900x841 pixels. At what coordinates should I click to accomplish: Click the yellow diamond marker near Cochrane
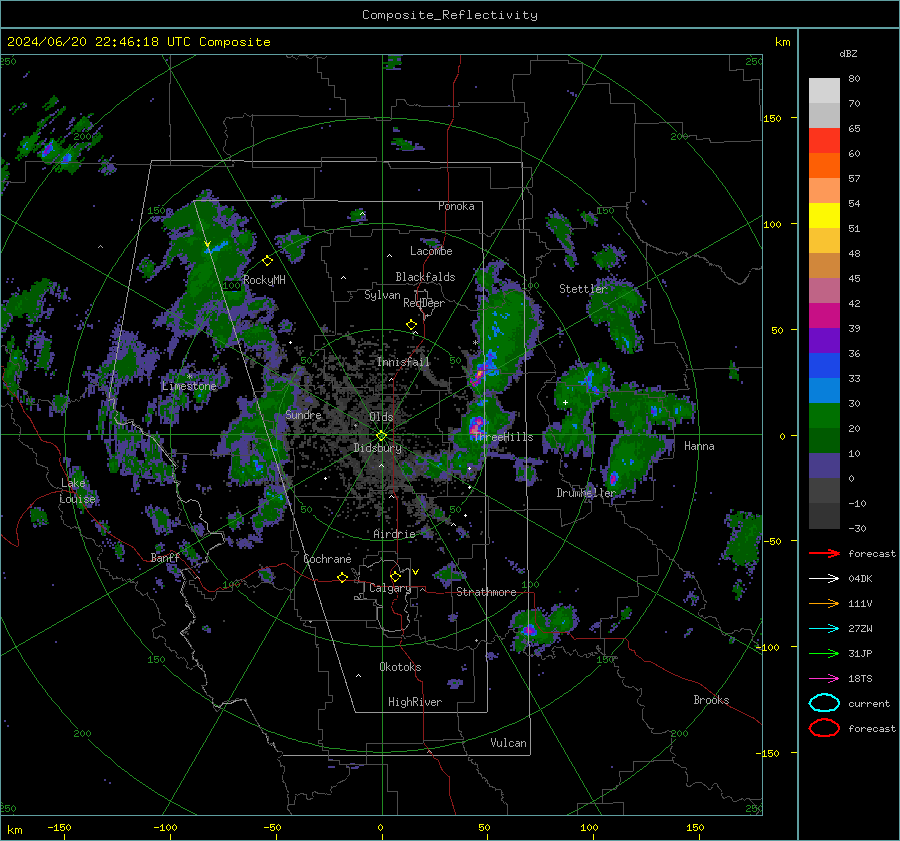pos(342,577)
